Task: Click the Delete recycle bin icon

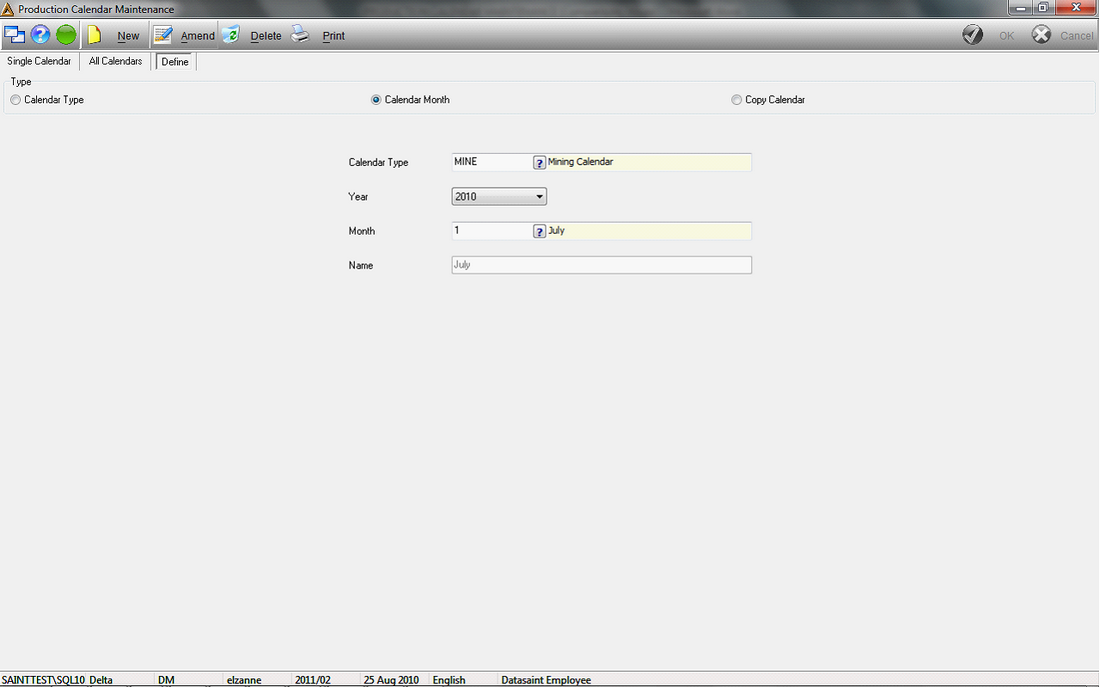Action: pyautogui.click(x=231, y=34)
